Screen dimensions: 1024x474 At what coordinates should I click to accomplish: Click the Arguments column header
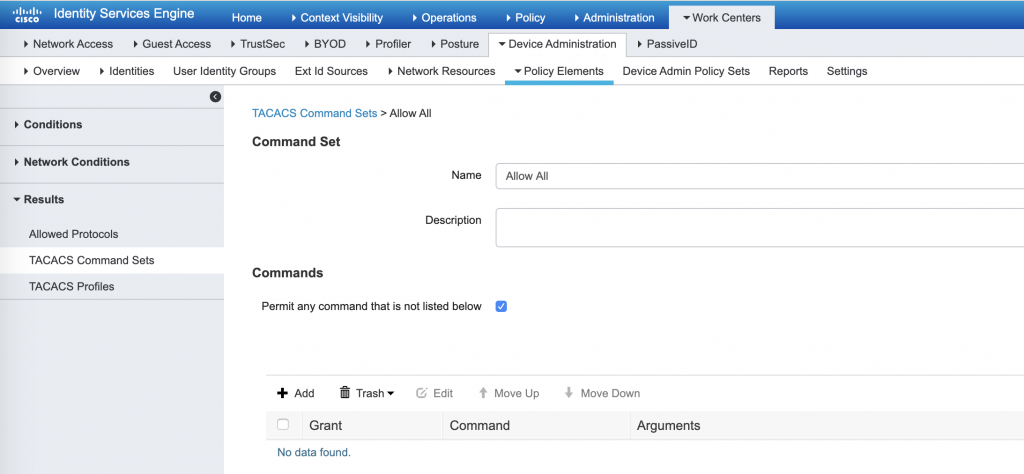[668, 426]
